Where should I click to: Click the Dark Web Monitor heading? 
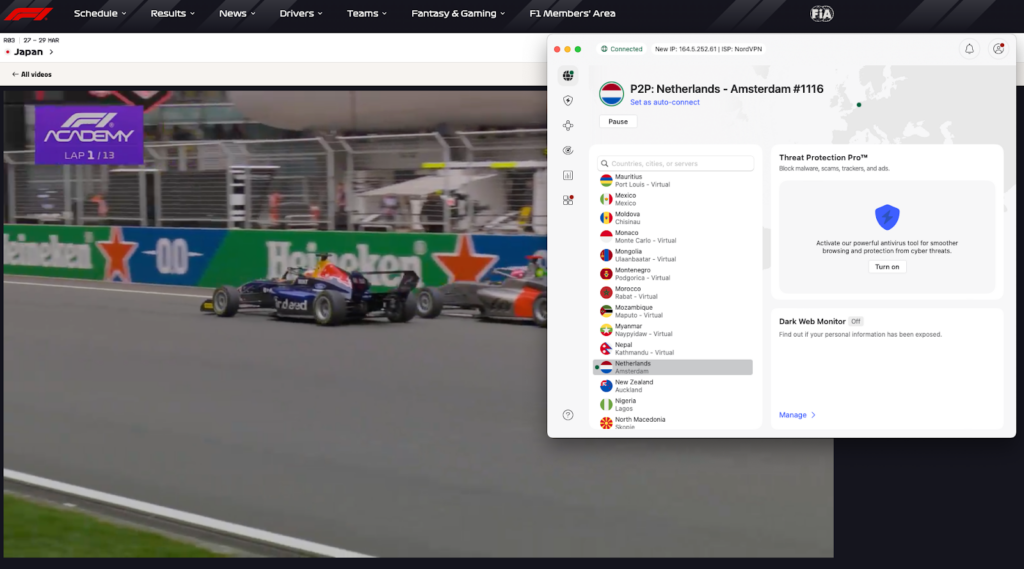(x=812, y=321)
